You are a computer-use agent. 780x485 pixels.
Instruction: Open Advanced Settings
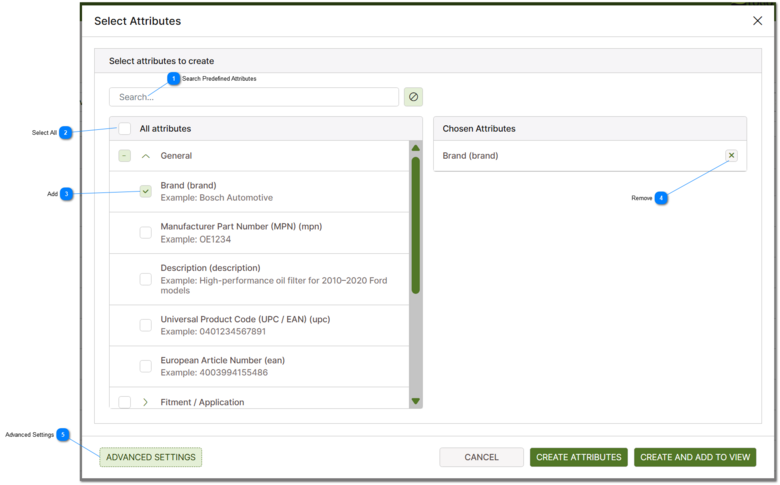click(x=151, y=457)
